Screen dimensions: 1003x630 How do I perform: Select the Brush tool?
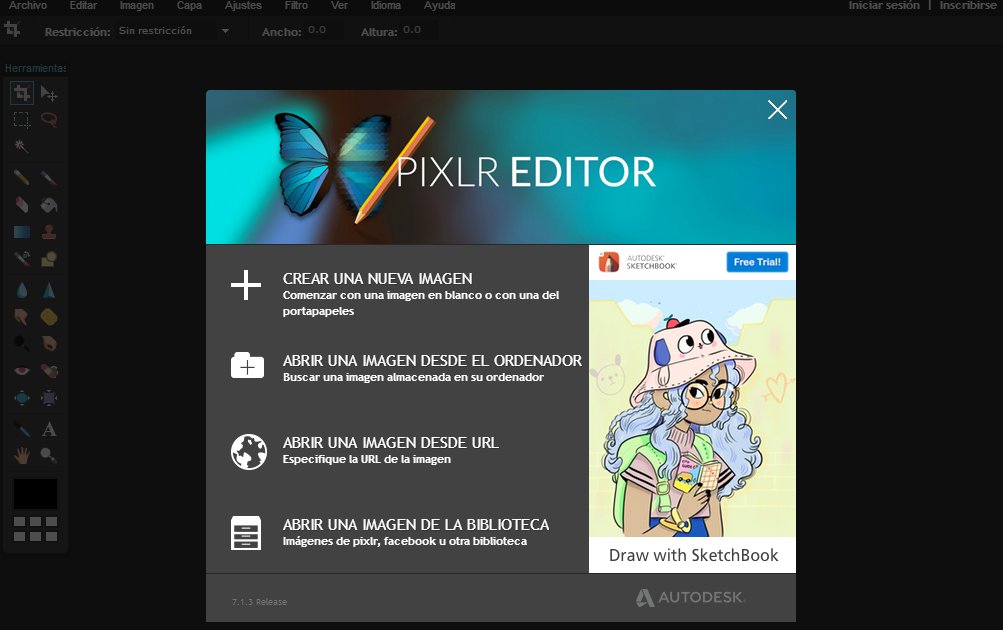point(49,177)
